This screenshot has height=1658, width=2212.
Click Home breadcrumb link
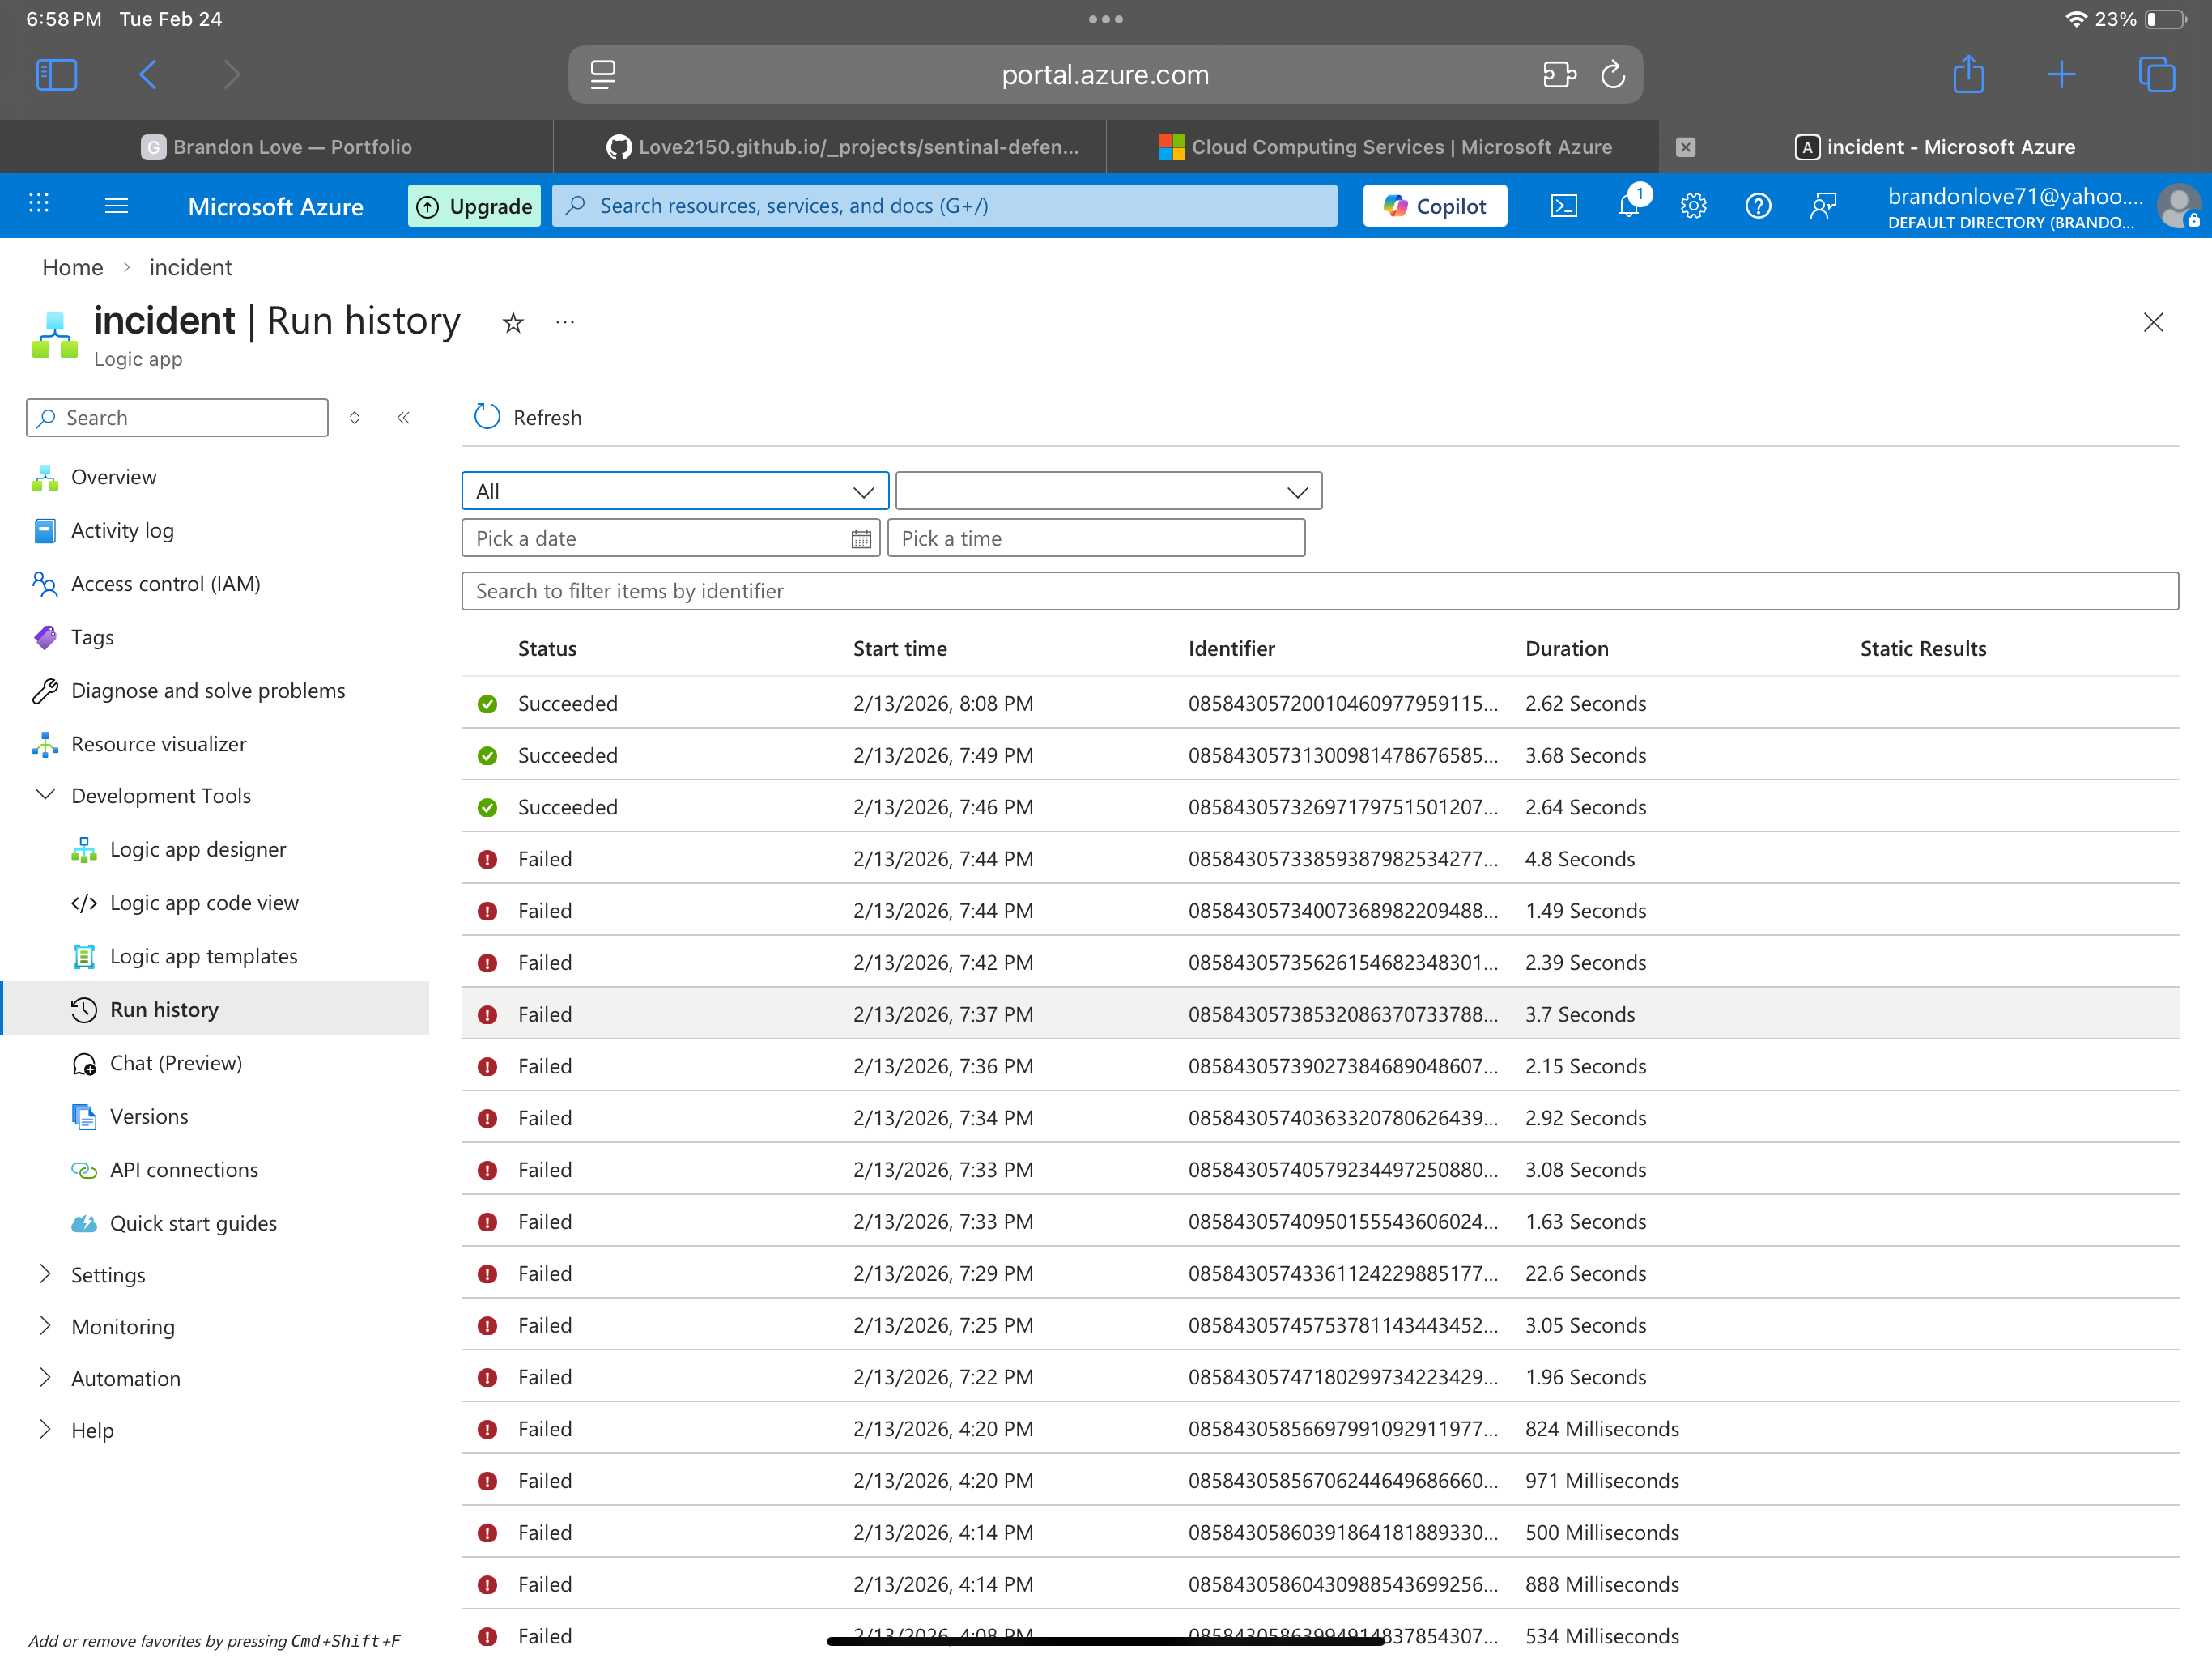point(72,267)
